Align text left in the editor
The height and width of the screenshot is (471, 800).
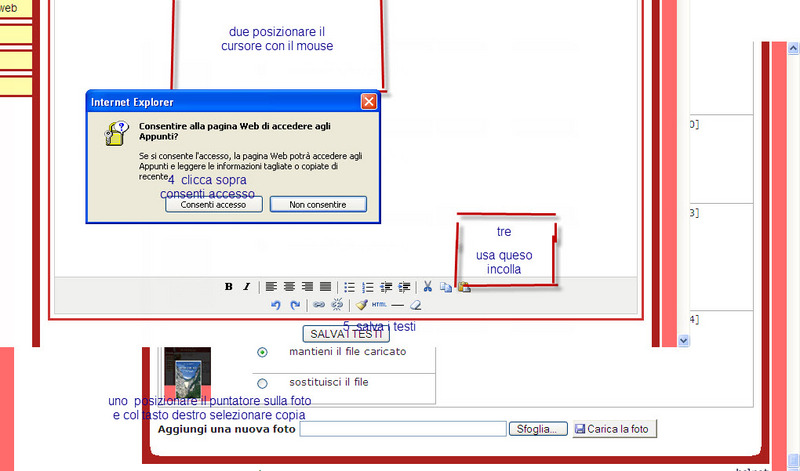270,287
